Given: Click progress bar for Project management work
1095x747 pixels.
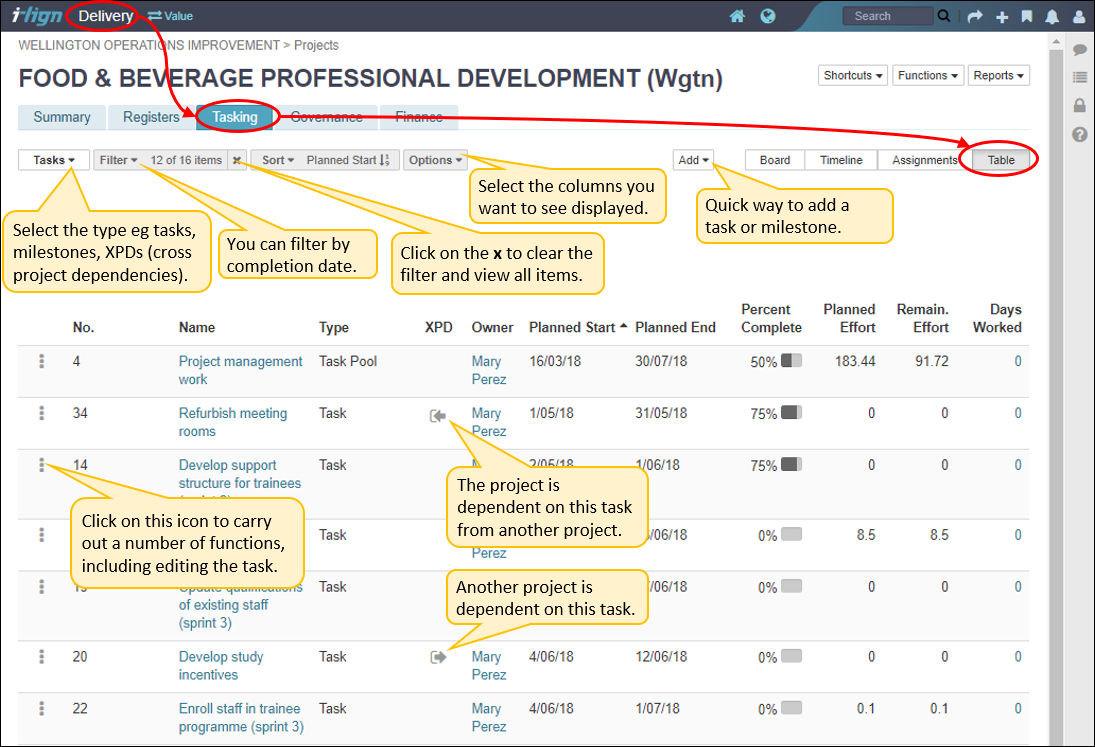Looking at the screenshot, I should [x=791, y=360].
